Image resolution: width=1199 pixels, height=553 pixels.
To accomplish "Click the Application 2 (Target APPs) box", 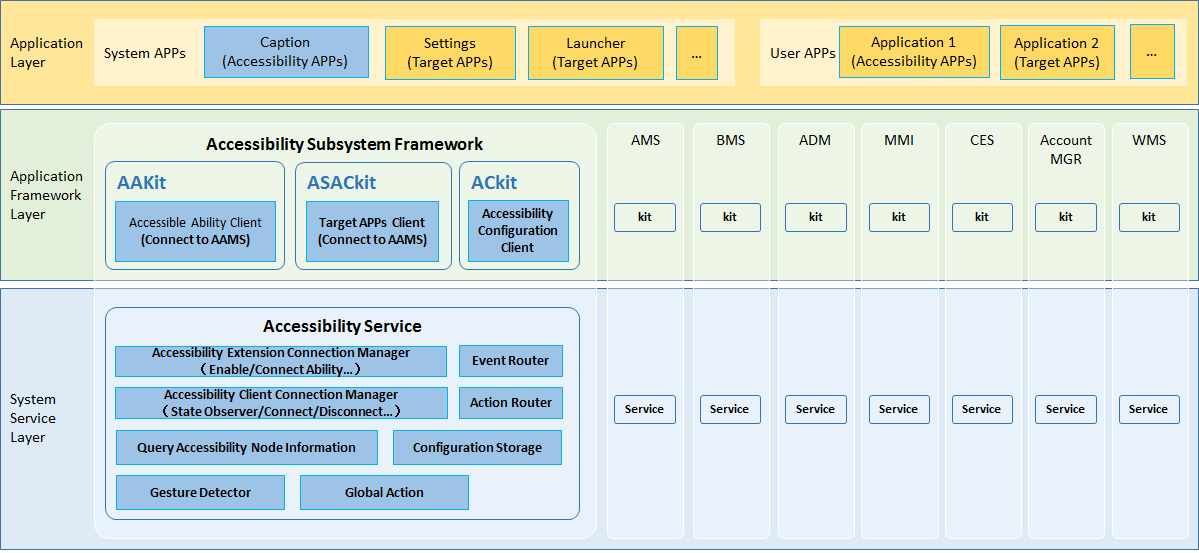I will [1056, 52].
